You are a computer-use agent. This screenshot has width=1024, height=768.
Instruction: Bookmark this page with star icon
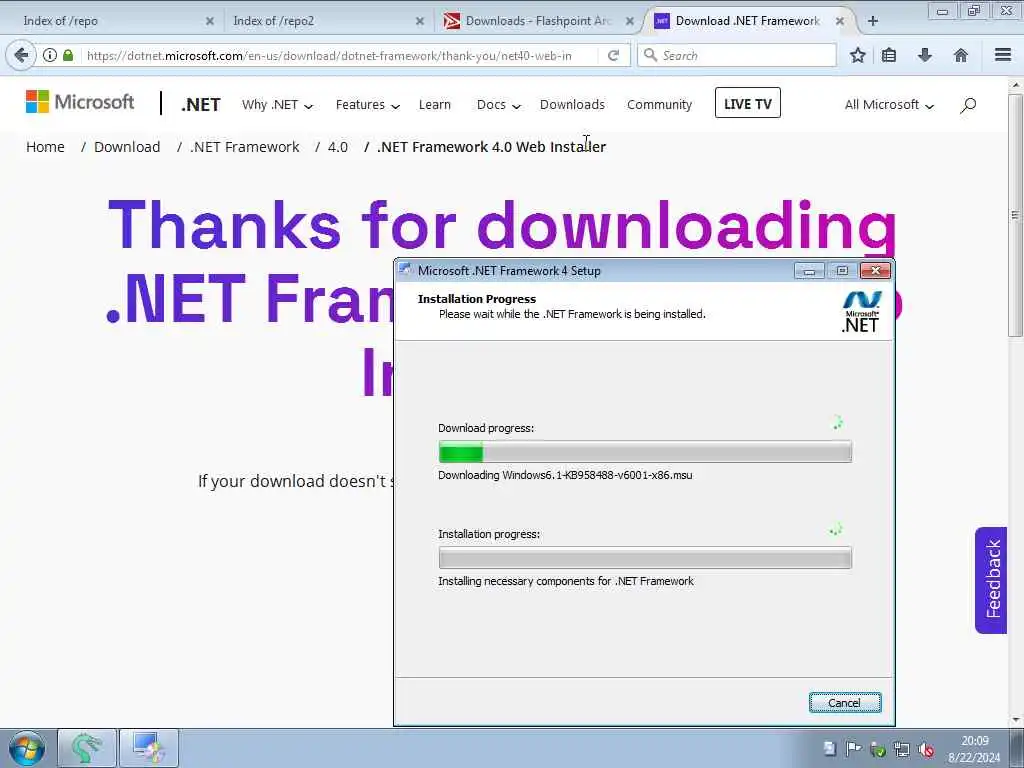tap(857, 56)
